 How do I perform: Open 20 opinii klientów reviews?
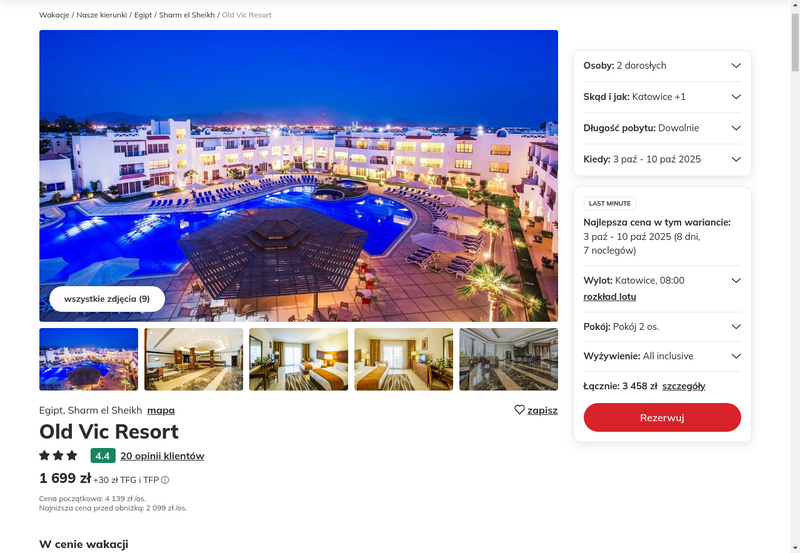pyautogui.click(x=162, y=456)
